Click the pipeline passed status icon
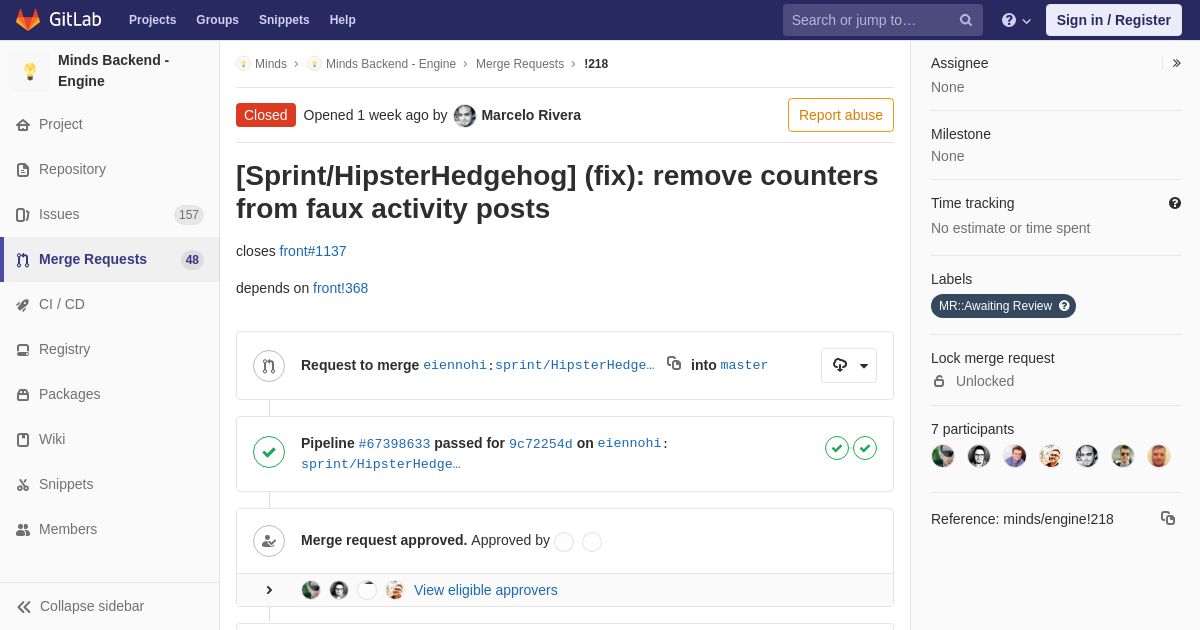The width and height of the screenshot is (1200, 630). 269,452
